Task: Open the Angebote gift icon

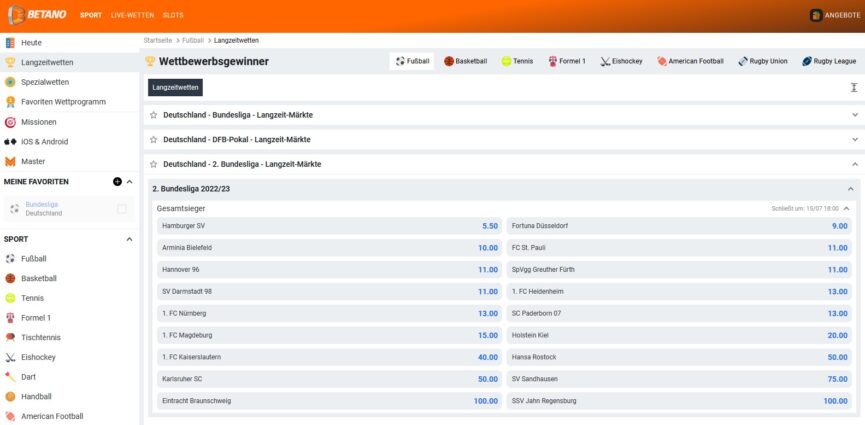Action: coord(816,15)
